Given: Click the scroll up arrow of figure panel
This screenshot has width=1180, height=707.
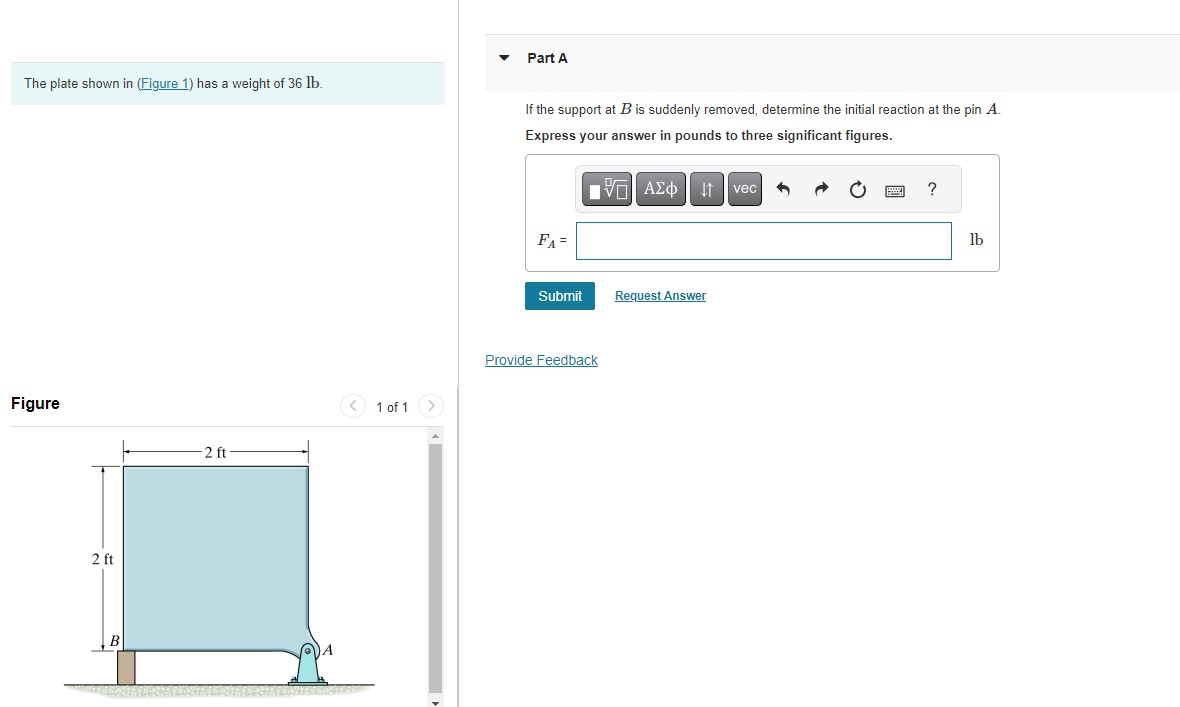Looking at the screenshot, I should pyautogui.click(x=435, y=435).
